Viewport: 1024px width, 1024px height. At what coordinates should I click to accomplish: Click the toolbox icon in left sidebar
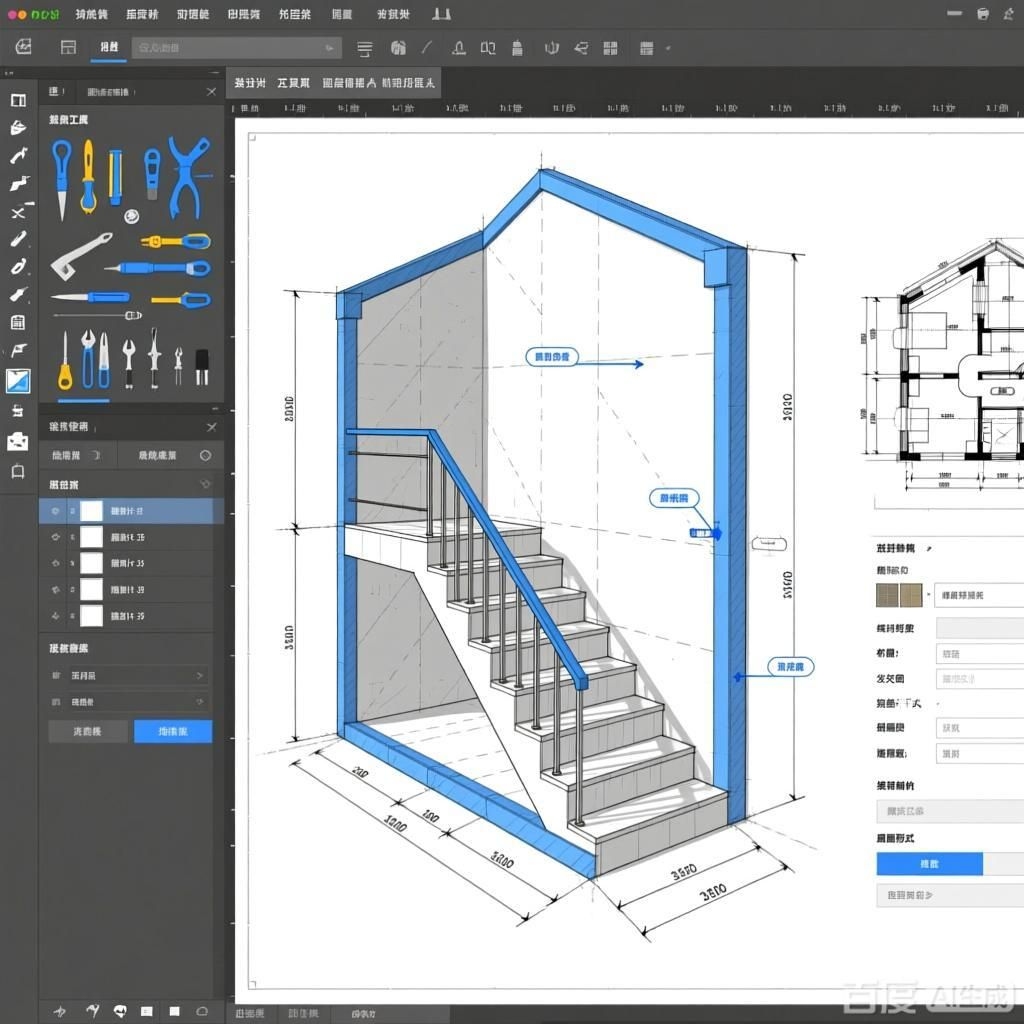point(18,441)
